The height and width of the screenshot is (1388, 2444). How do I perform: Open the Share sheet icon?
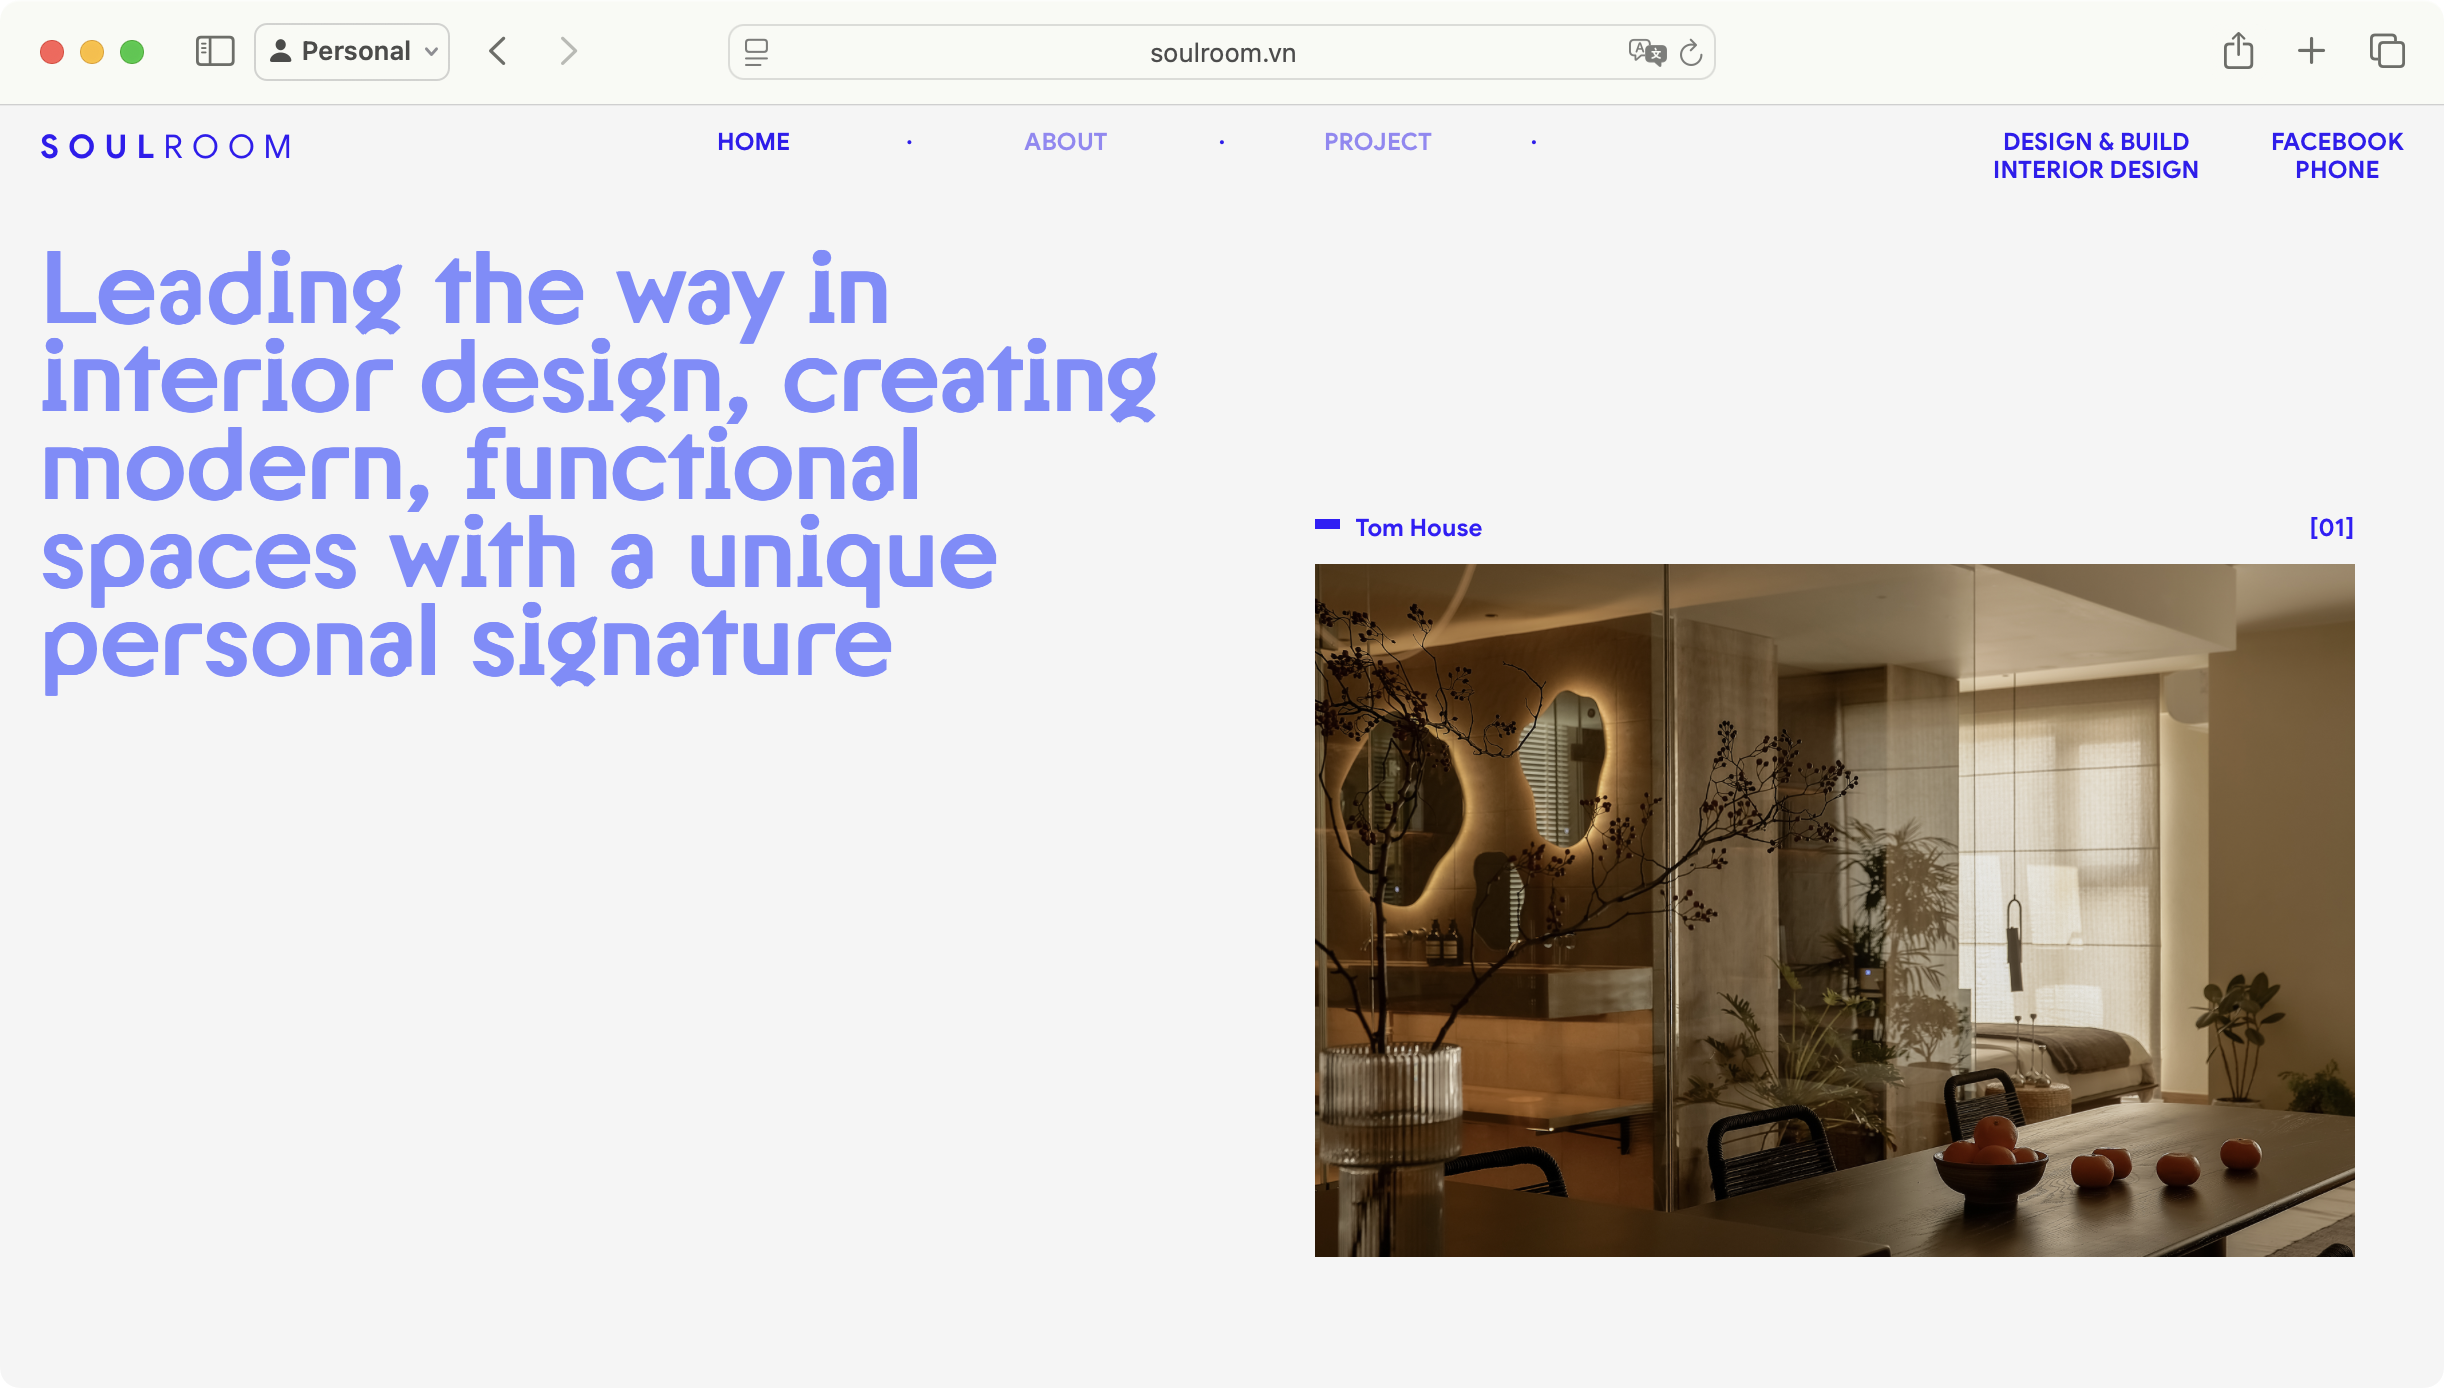[2238, 51]
